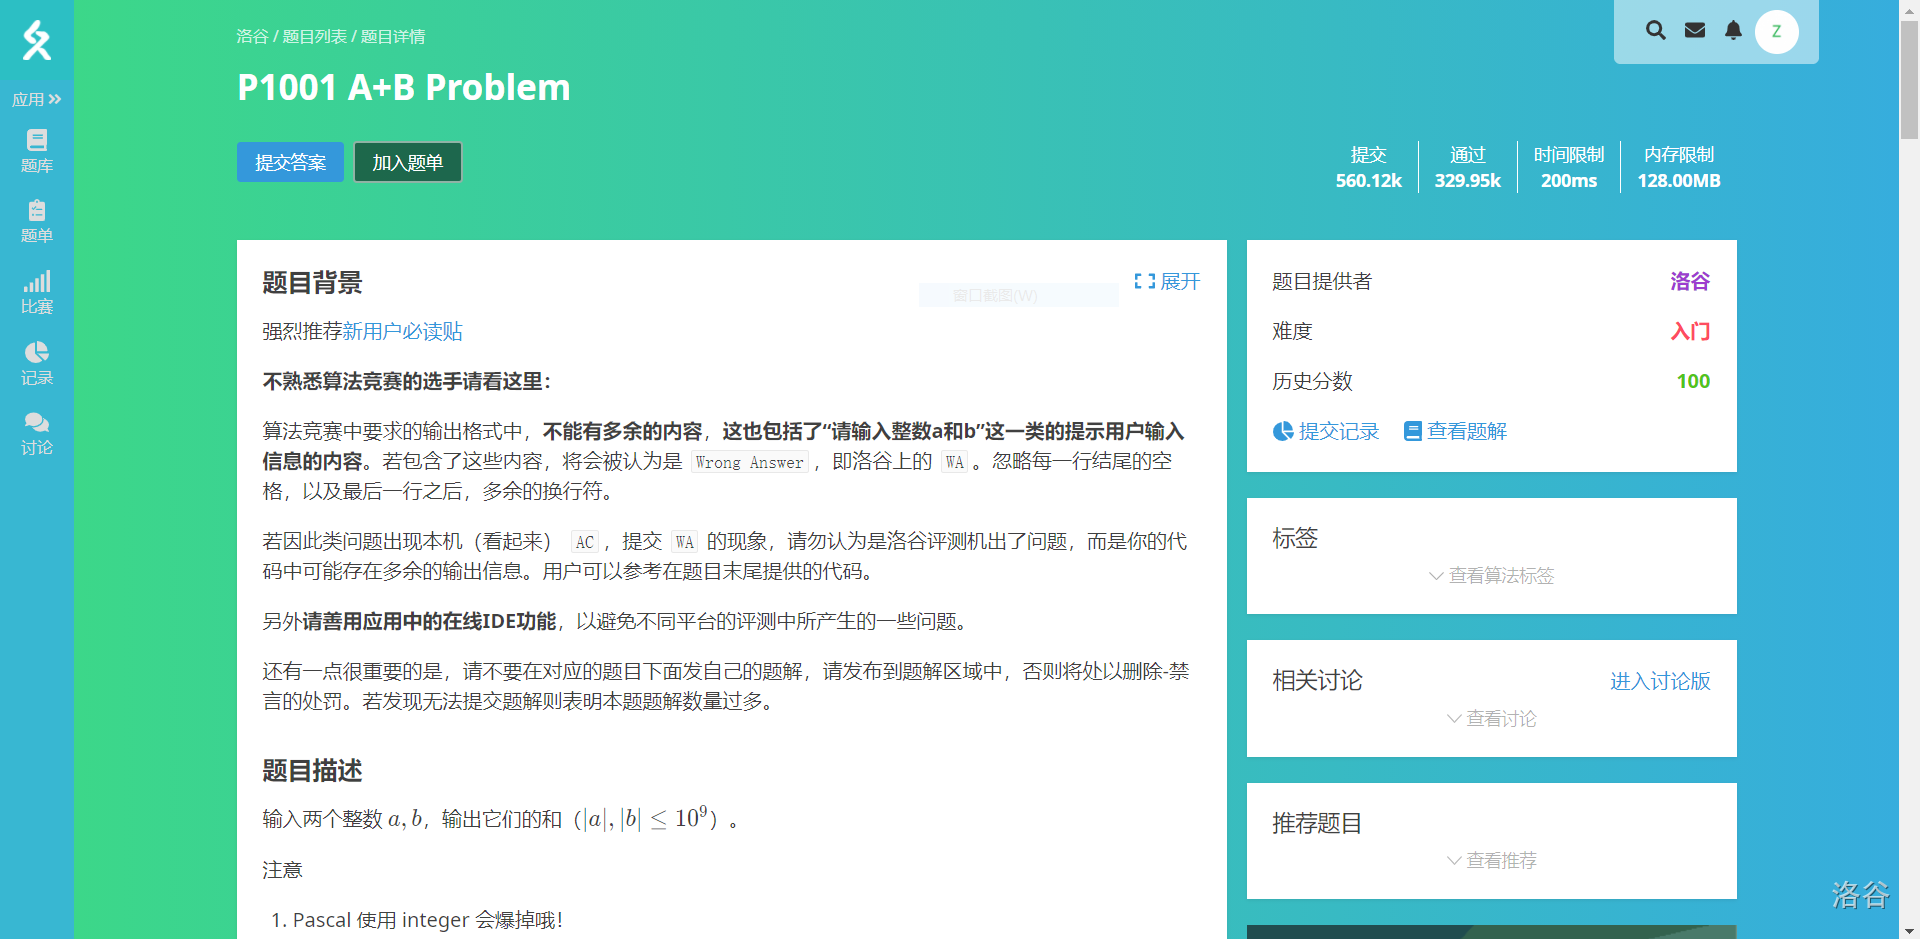Expand 查看推荐 recommended problems

click(x=1491, y=860)
